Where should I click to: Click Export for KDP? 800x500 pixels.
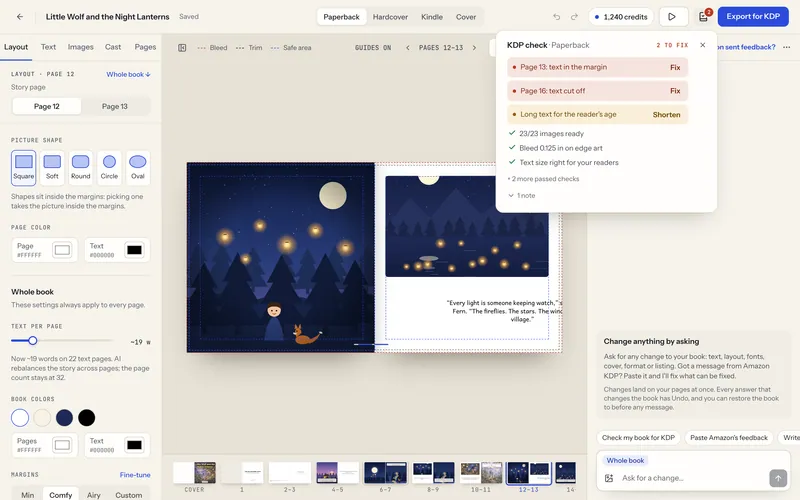coord(753,16)
